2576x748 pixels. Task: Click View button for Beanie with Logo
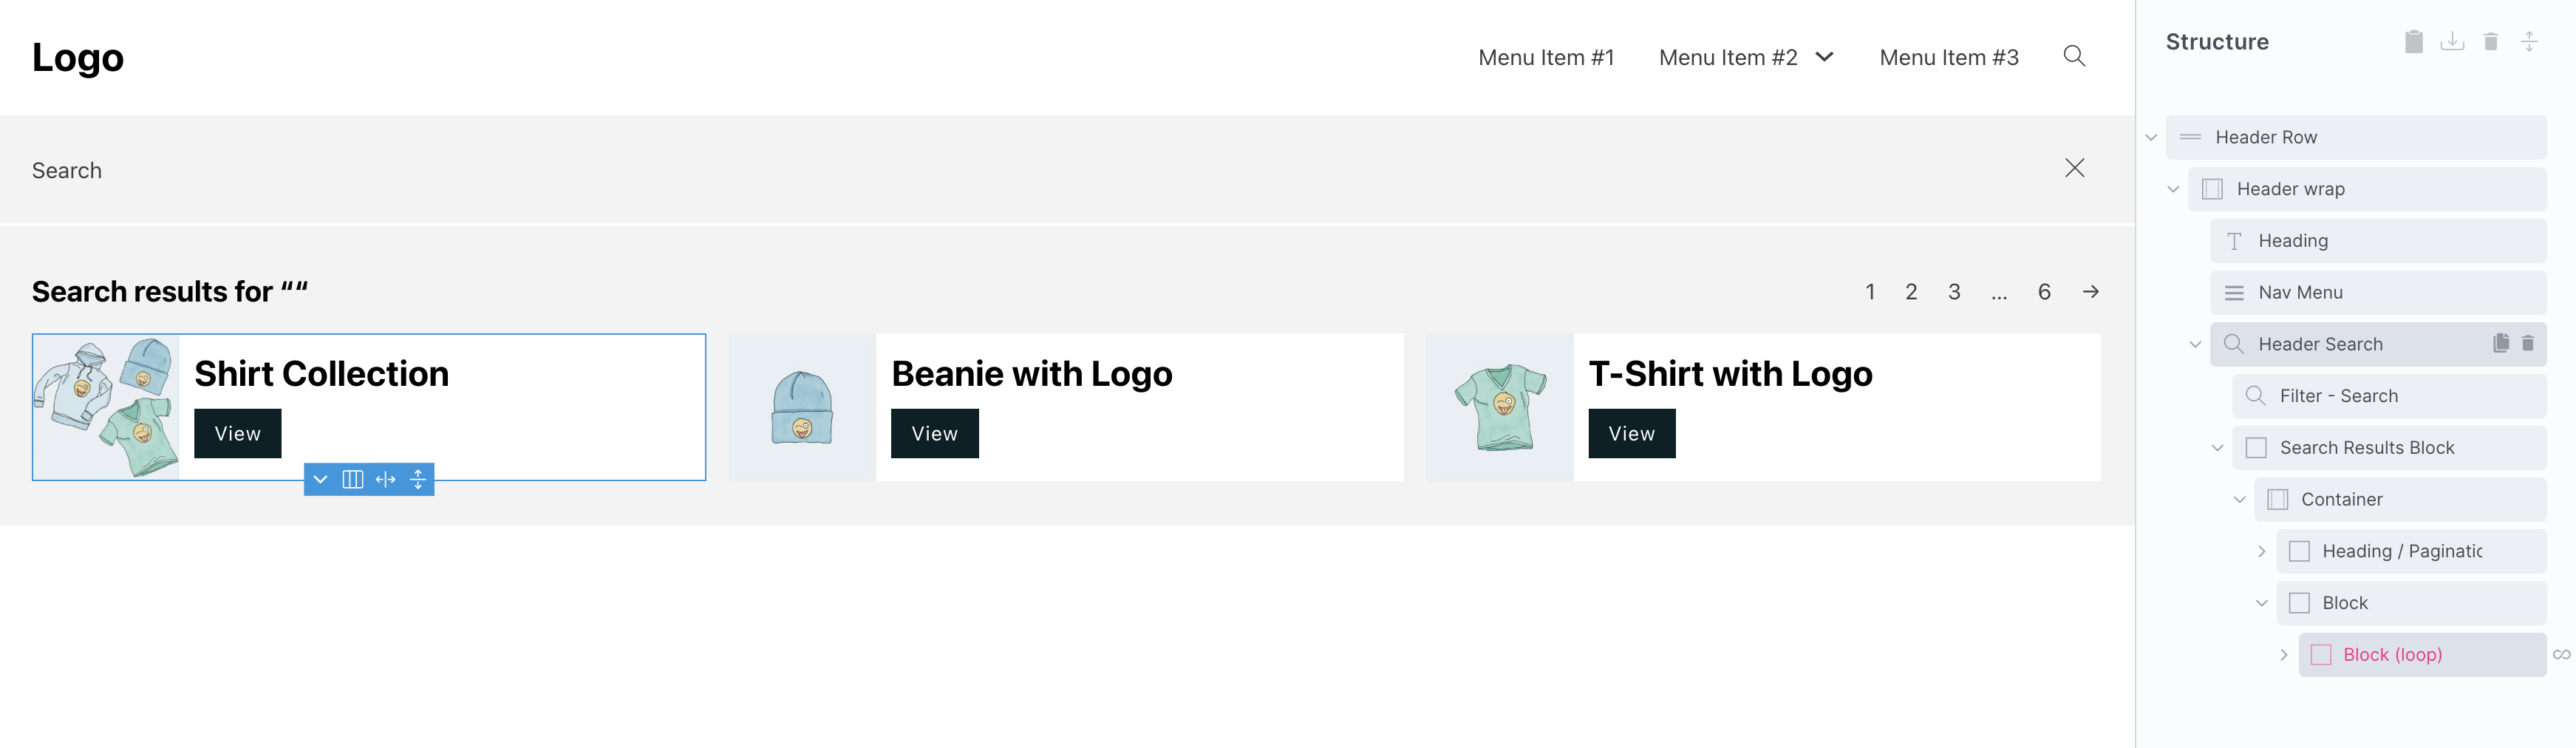coord(934,433)
